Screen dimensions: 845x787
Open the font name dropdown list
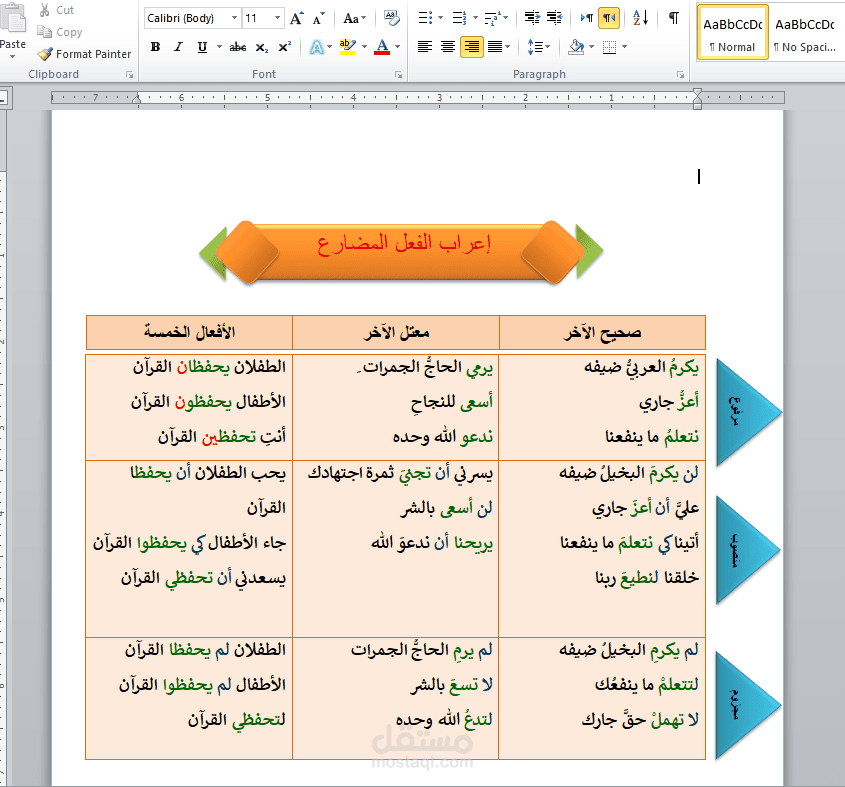coord(234,18)
